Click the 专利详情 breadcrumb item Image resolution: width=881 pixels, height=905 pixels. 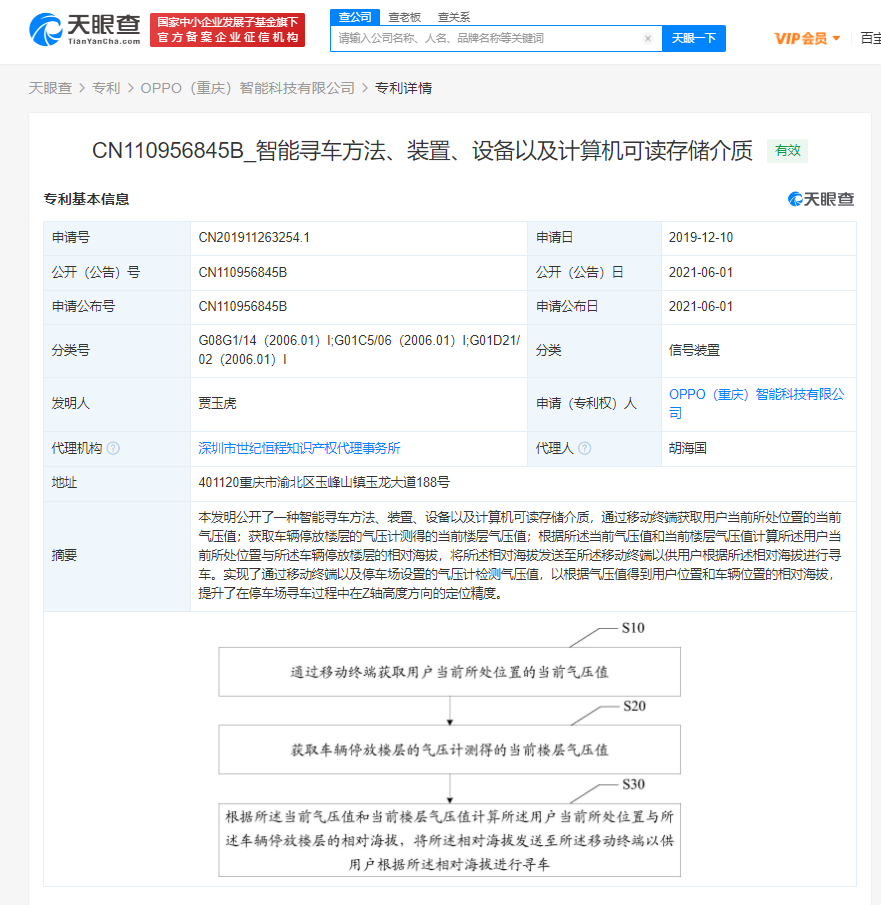pyautogui.click(x=404, y=88)
